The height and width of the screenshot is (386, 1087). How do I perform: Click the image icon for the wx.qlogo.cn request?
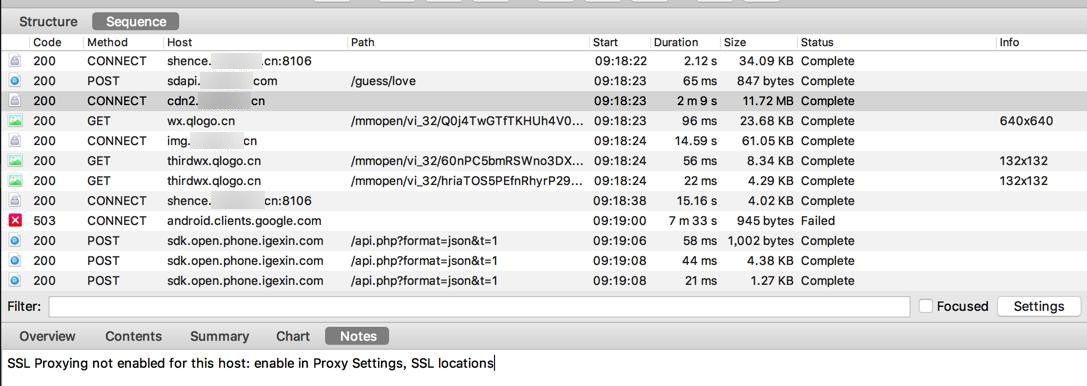pos(15,121)
